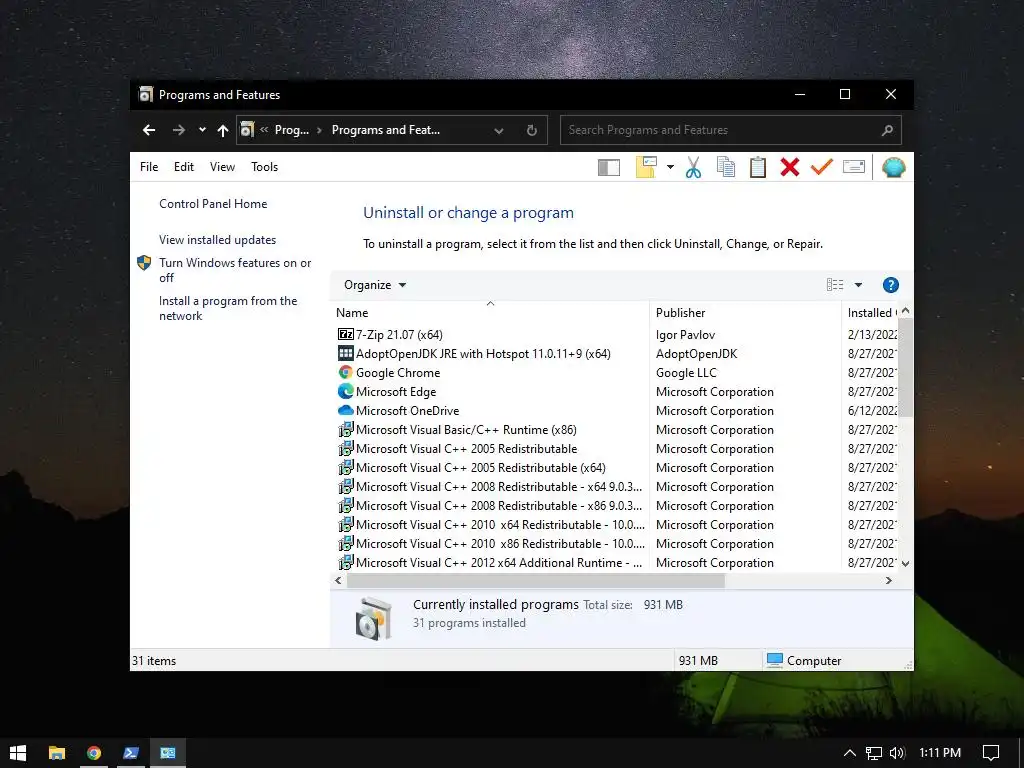
Task: Click the horizontal scrollbar left arrow
Action: tap(338, 581)
